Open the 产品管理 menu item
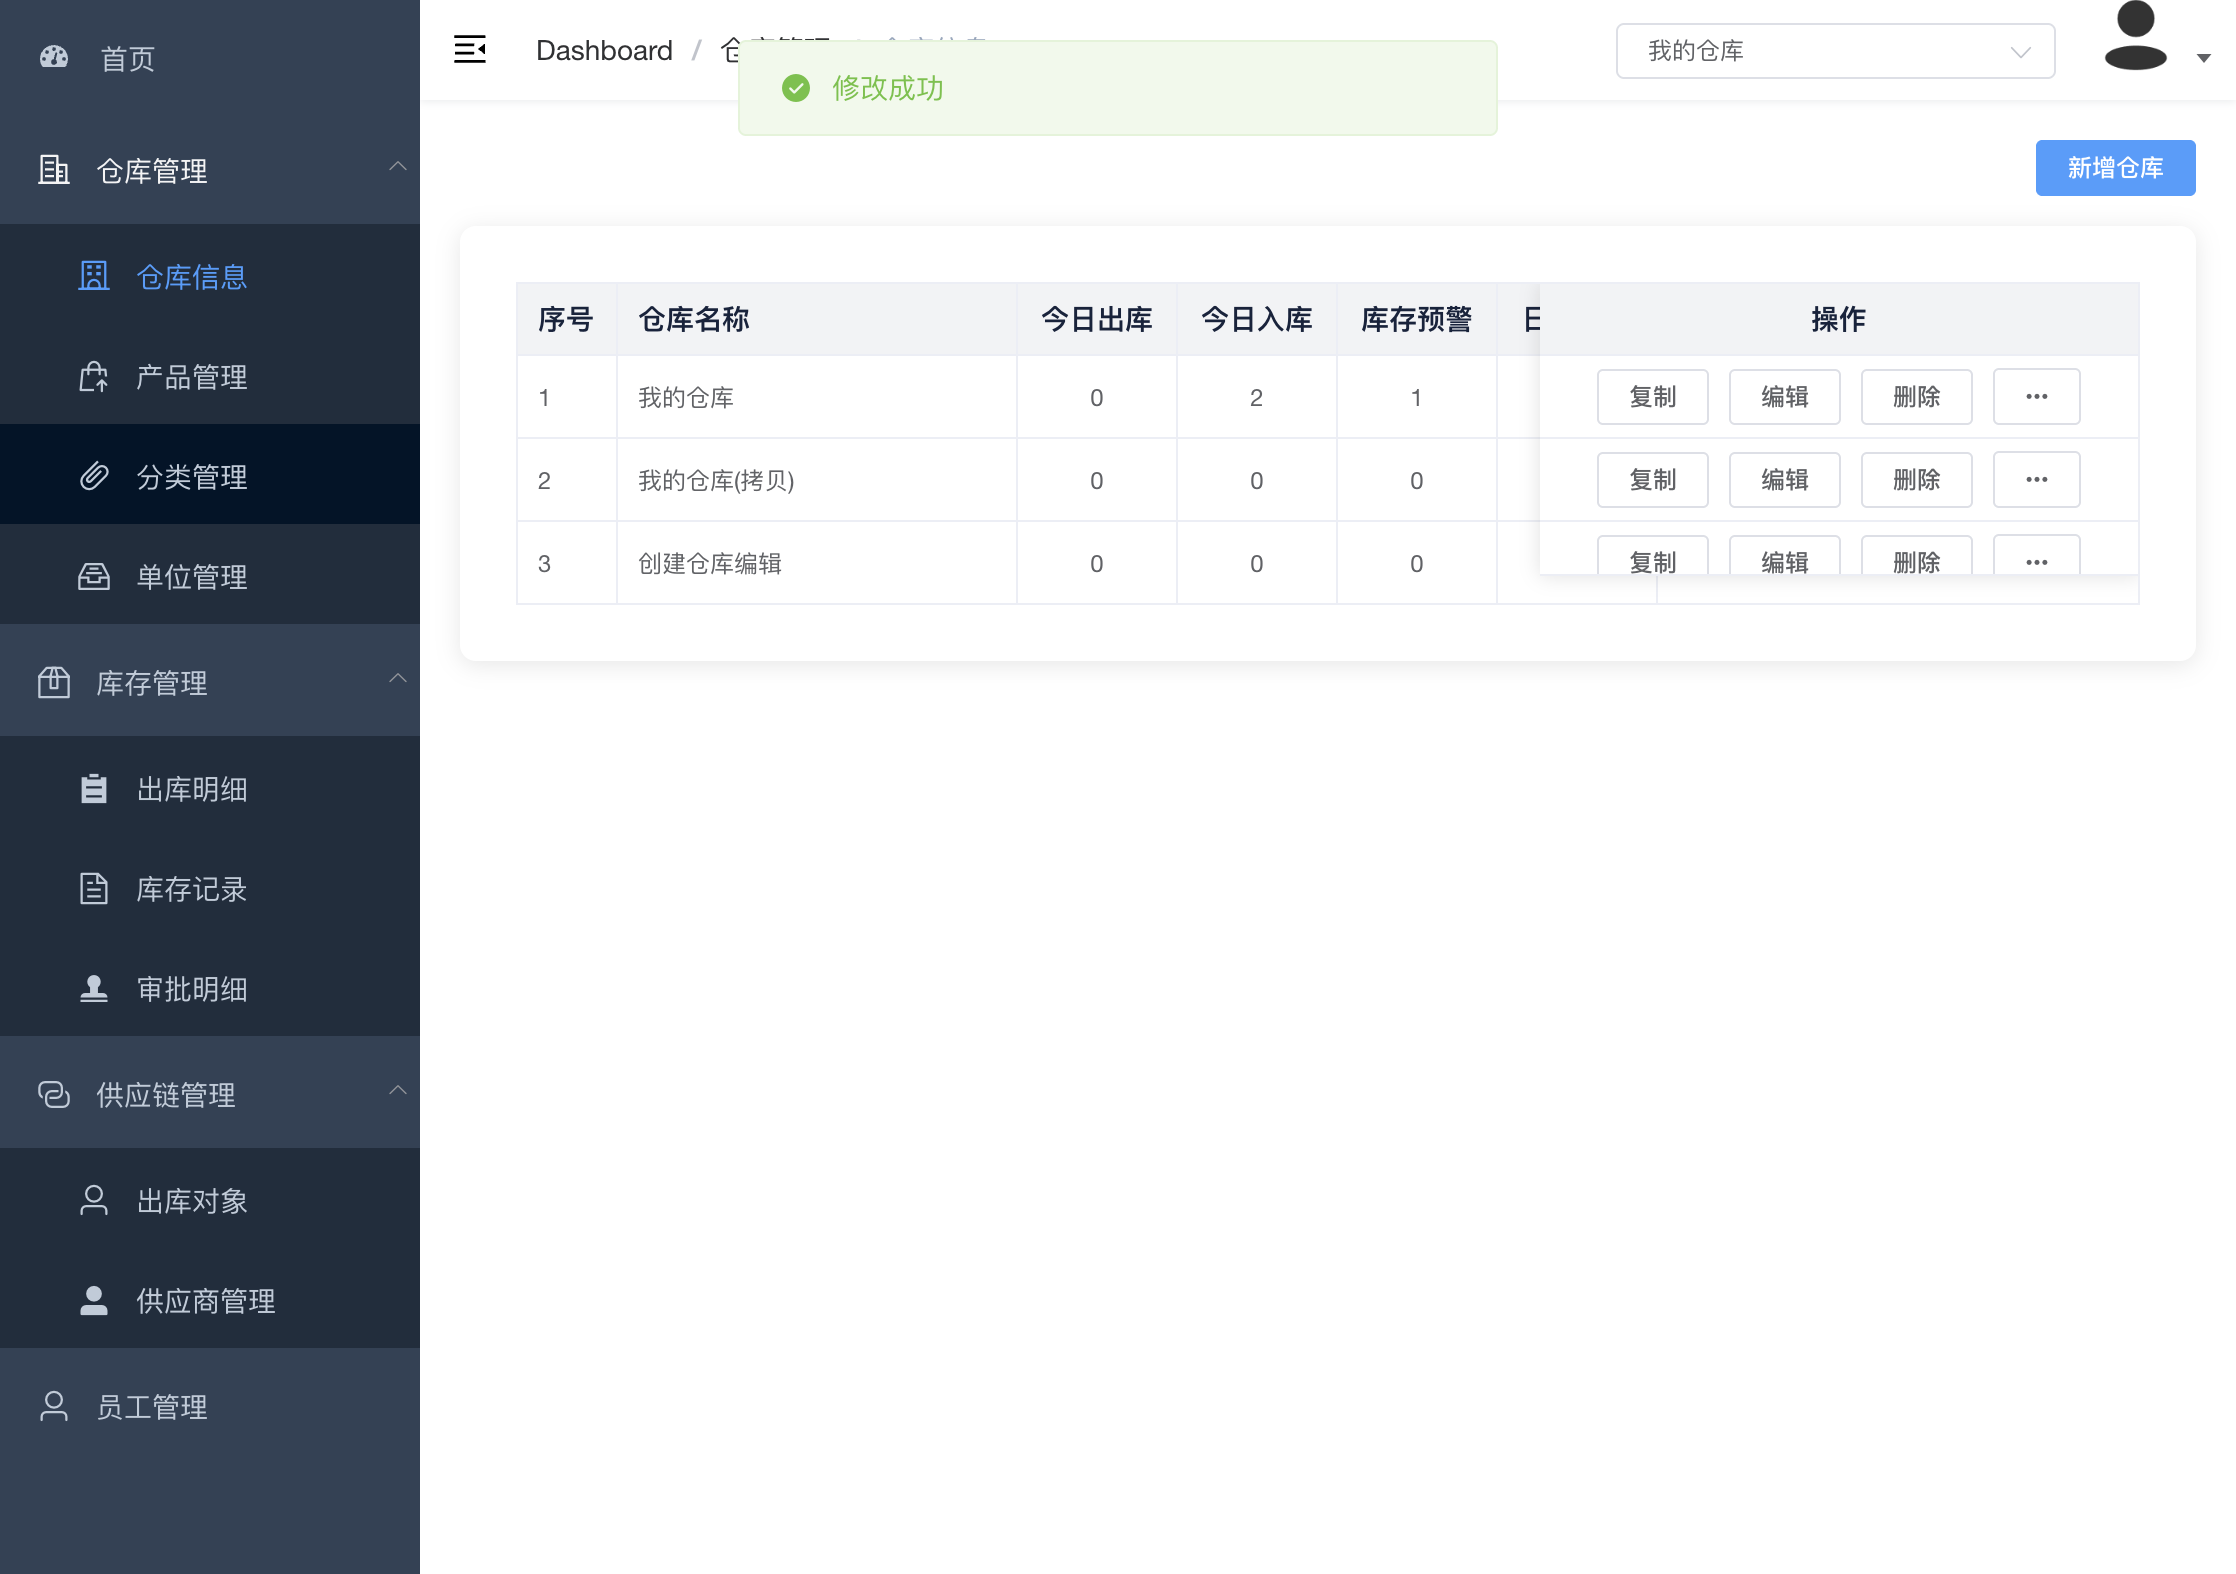The image size is (2236, 1574). pyautogui.click(x=191, y=377)
